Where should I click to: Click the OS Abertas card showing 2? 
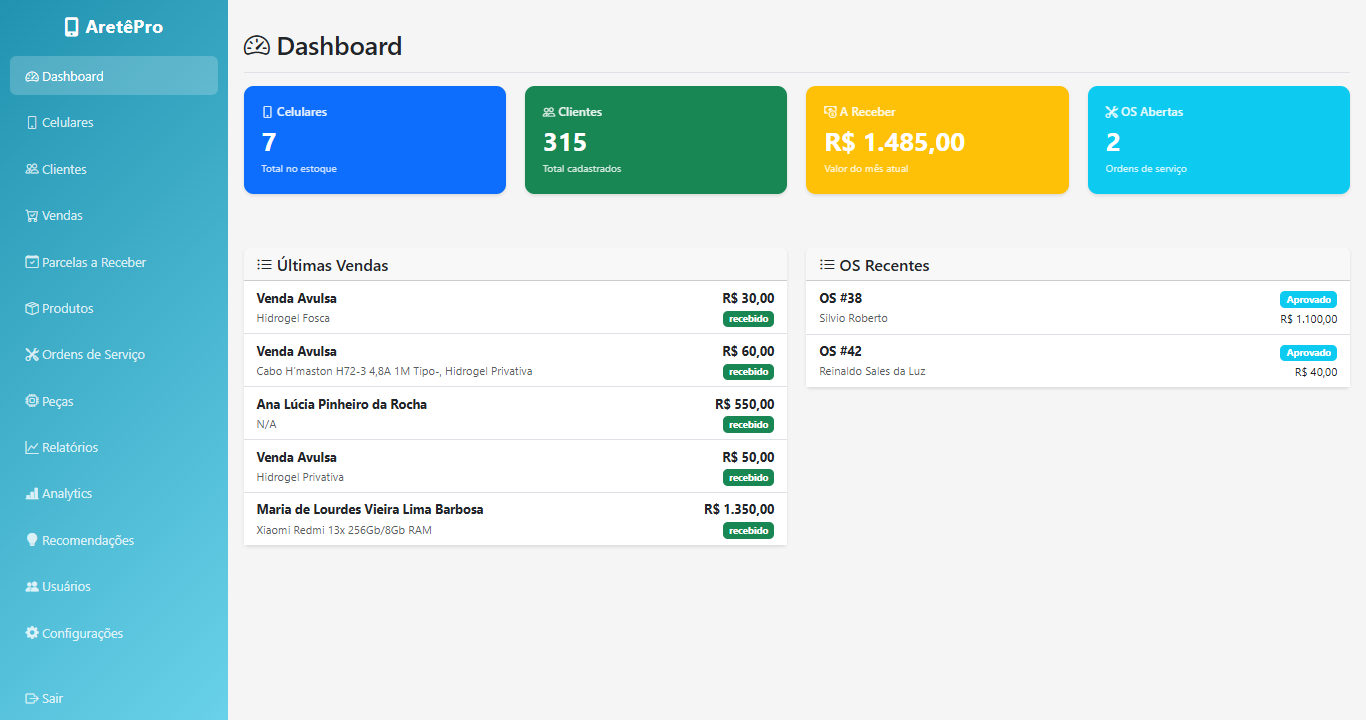(x=1218, y=140)
